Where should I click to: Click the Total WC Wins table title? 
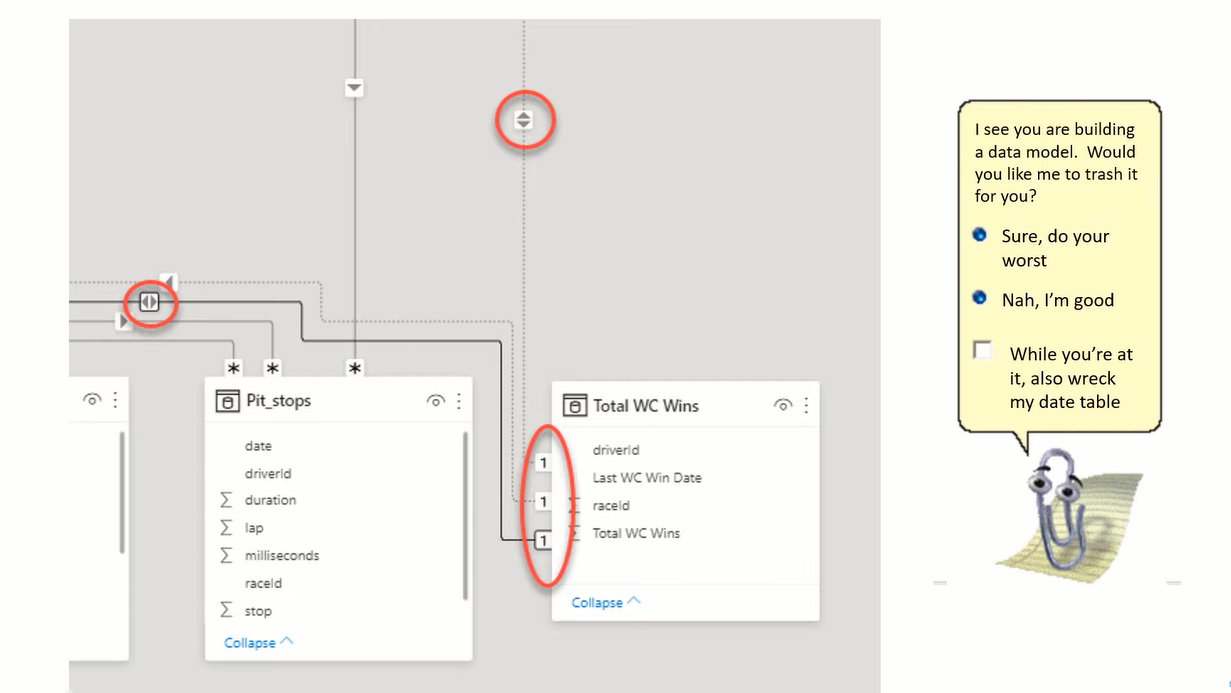tap(646, 405)
